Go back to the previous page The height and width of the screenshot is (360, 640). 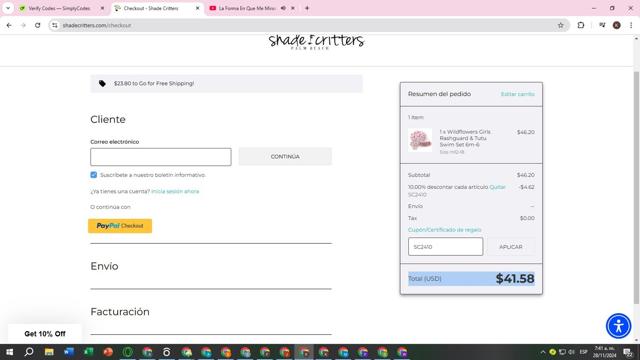(x=9, y=25)
